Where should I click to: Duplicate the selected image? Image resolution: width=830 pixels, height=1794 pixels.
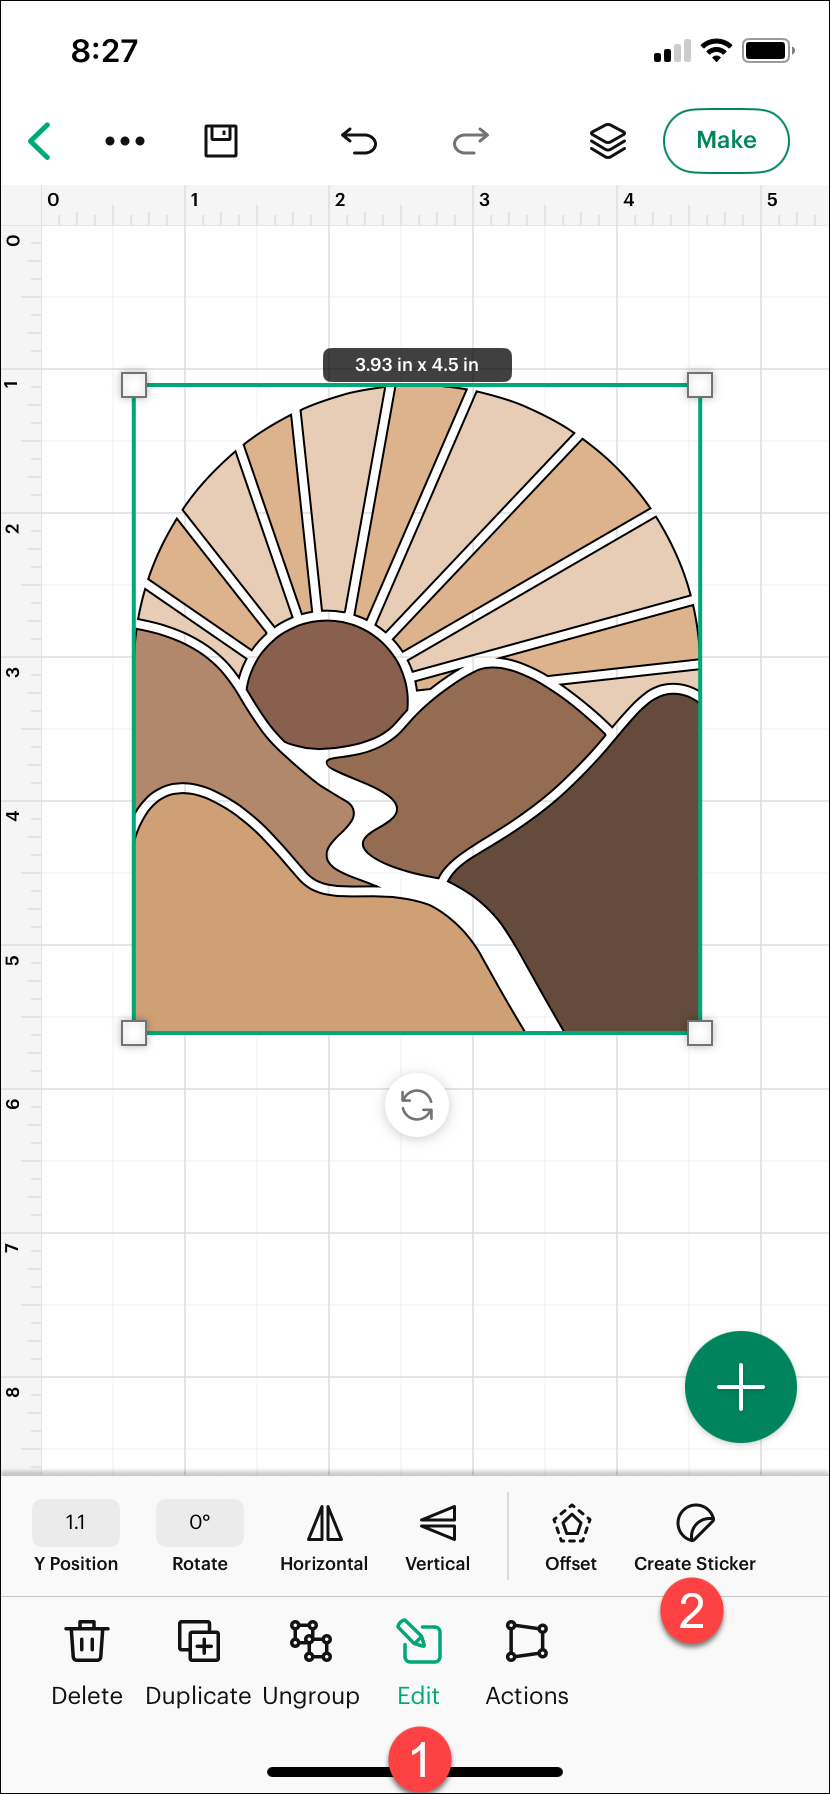[198, 1662]
